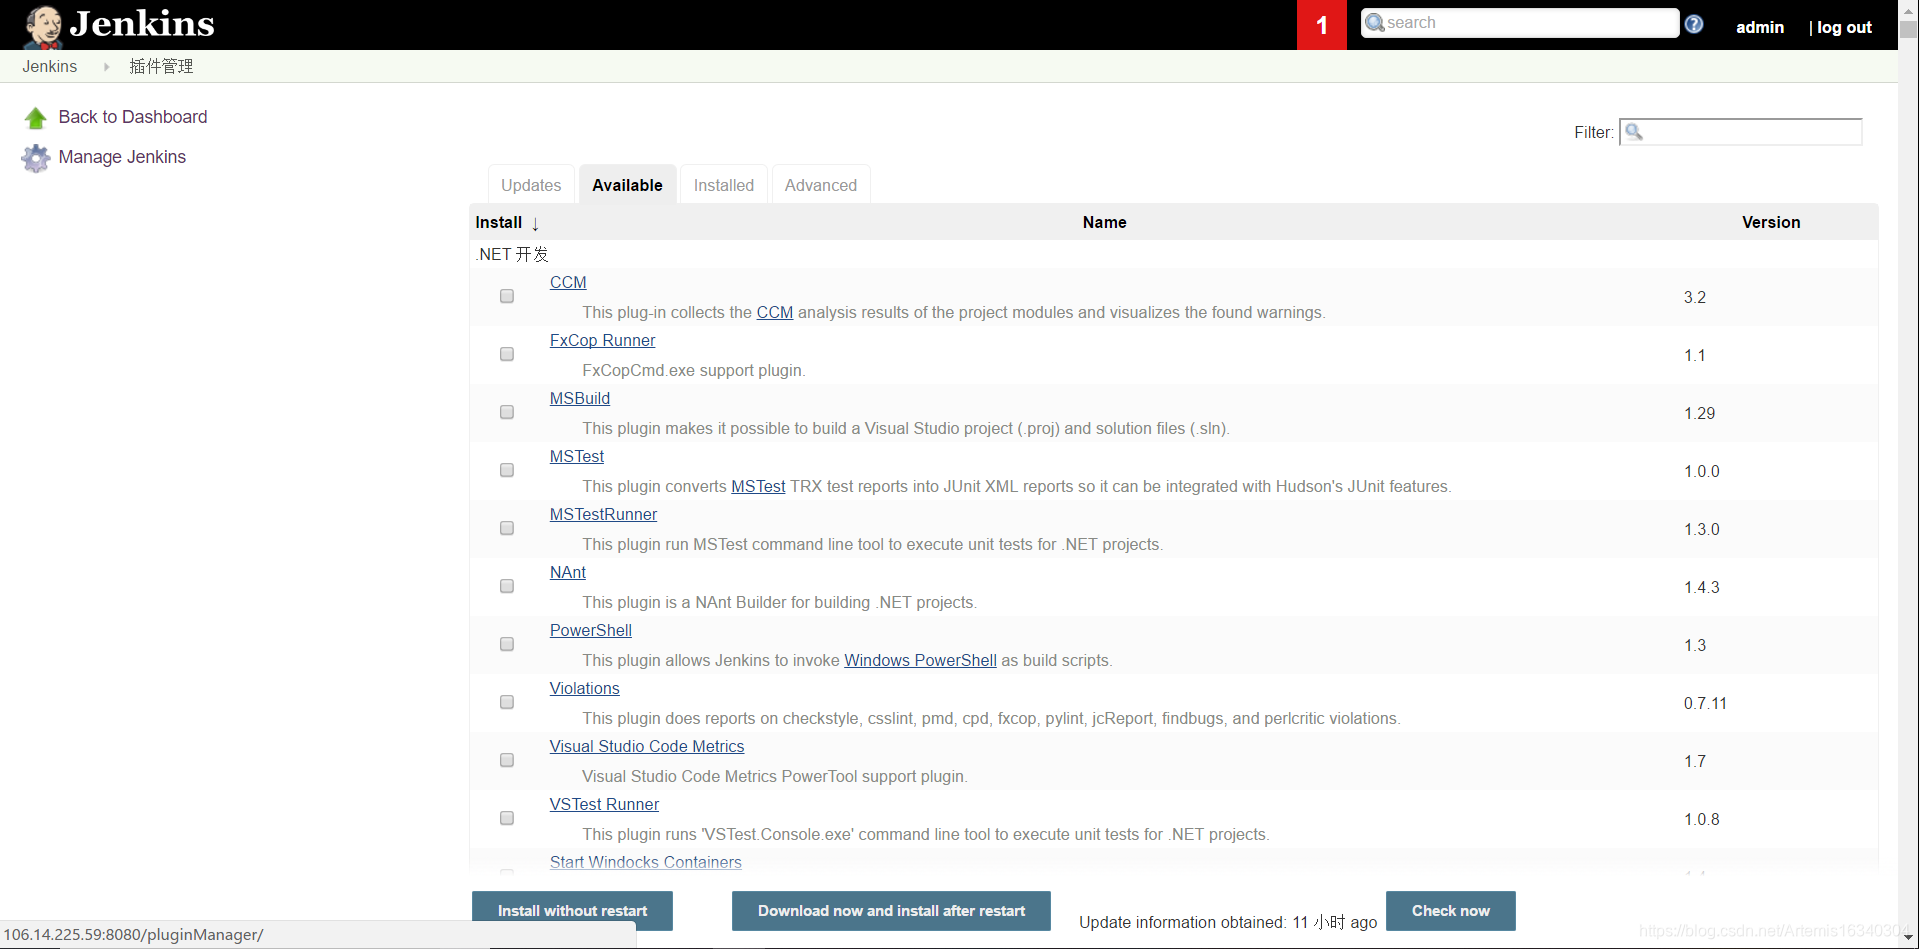
Task: Click into the Filter text field
Action: click(1741, 131)
